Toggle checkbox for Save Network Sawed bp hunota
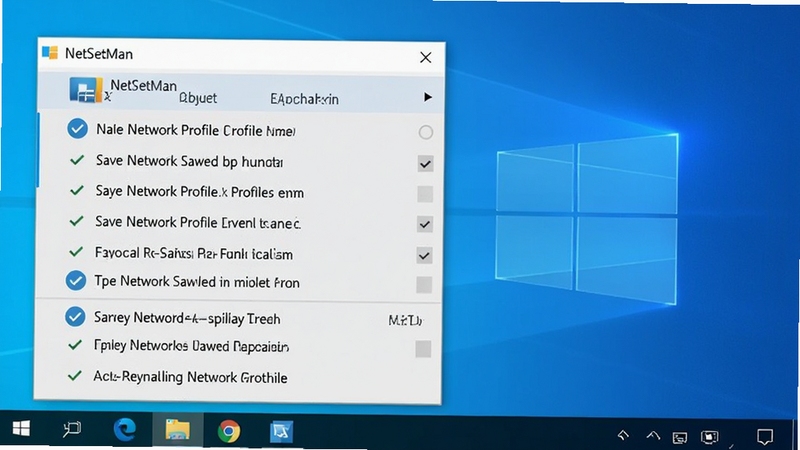Screen dimensions: 800x450 (425, 164)
